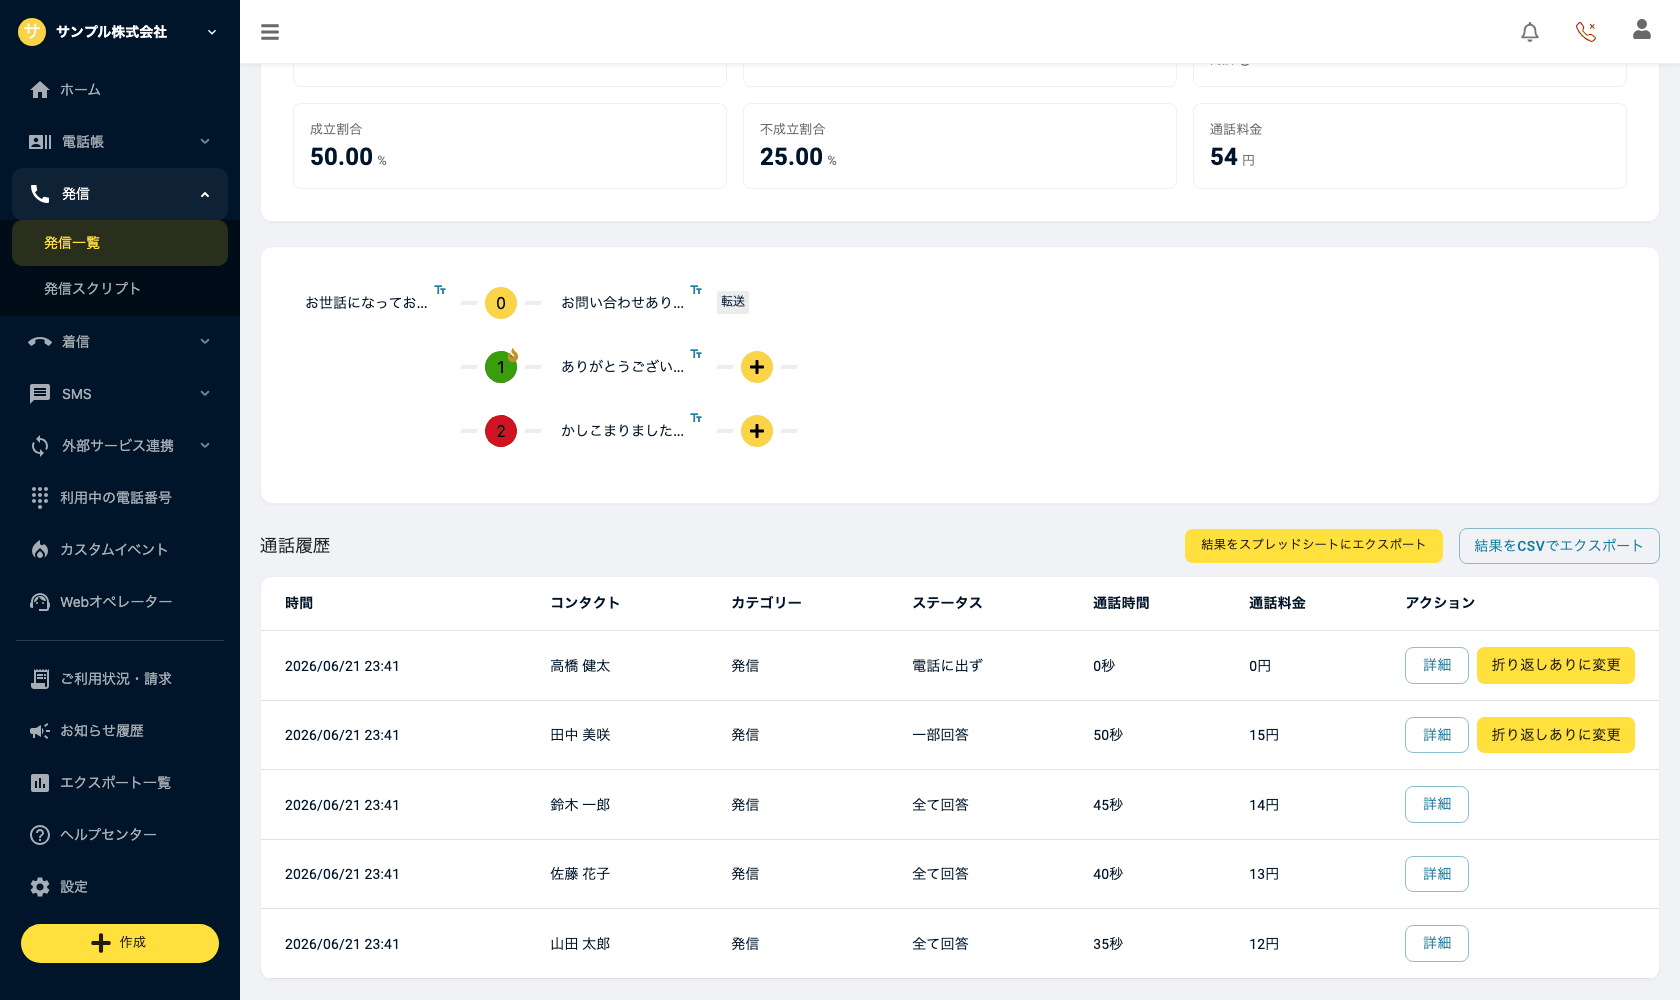Viewport: 1680px width, 1000px height.
Task: Add step after かしこまりました branch
Action: (757, 431)
